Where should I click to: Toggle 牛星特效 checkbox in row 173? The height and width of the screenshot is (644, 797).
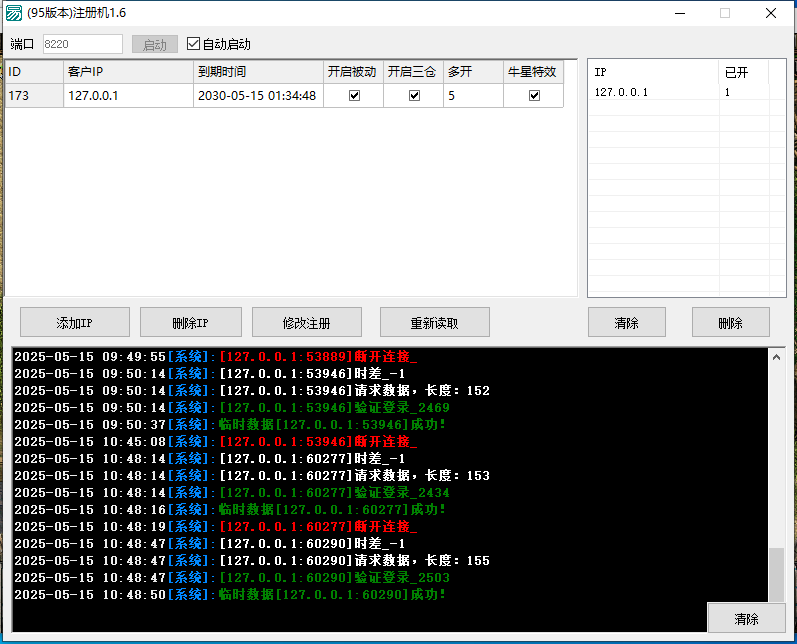[534, 96]
